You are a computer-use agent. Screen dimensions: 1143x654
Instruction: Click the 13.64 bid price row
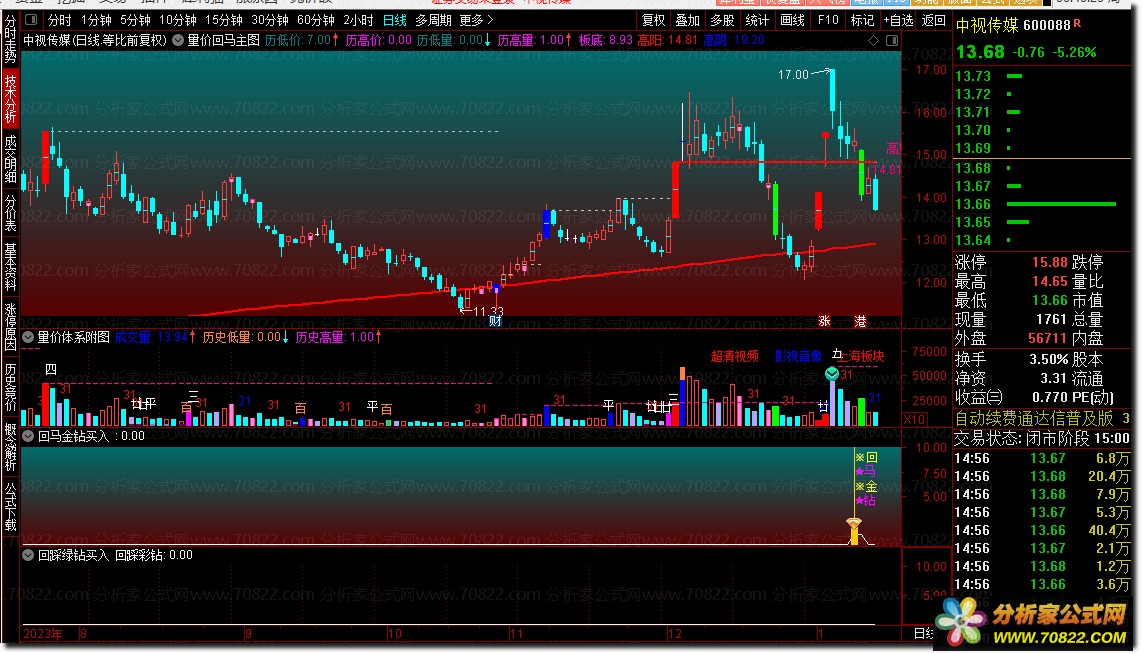click(x=1042, y=240)
